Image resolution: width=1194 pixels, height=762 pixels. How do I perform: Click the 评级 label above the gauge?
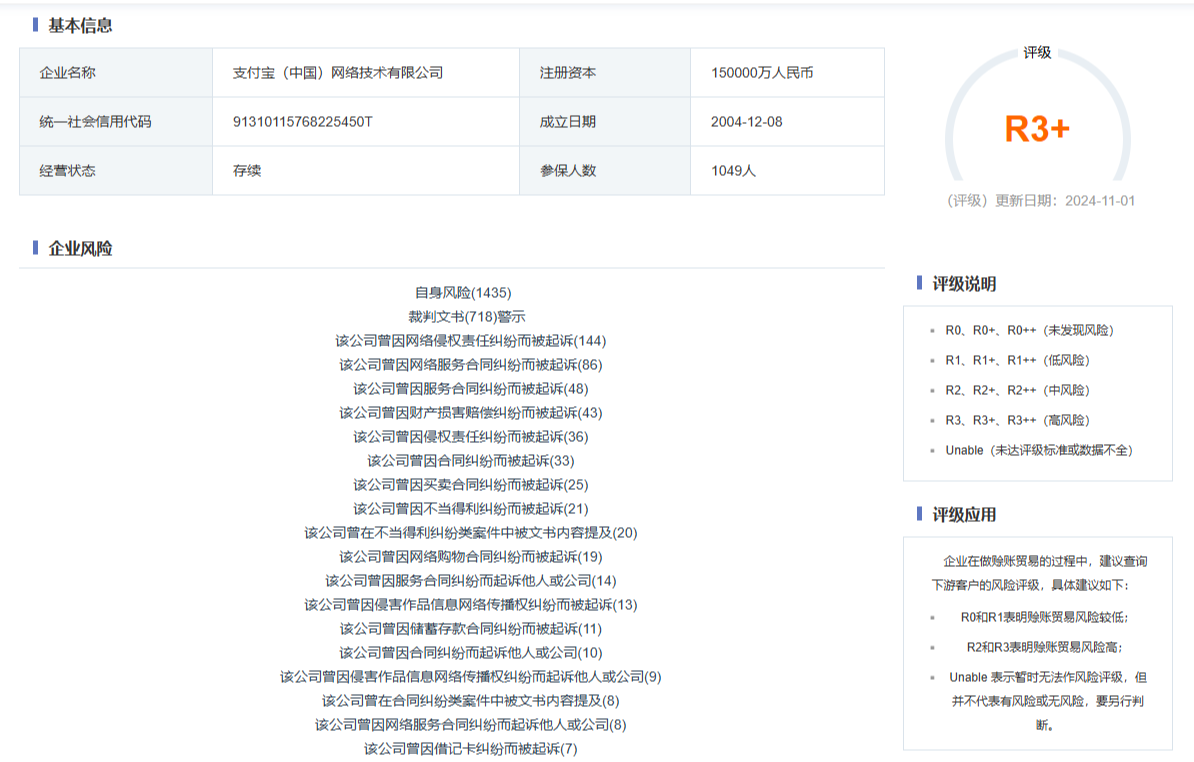pos(1037,53)
